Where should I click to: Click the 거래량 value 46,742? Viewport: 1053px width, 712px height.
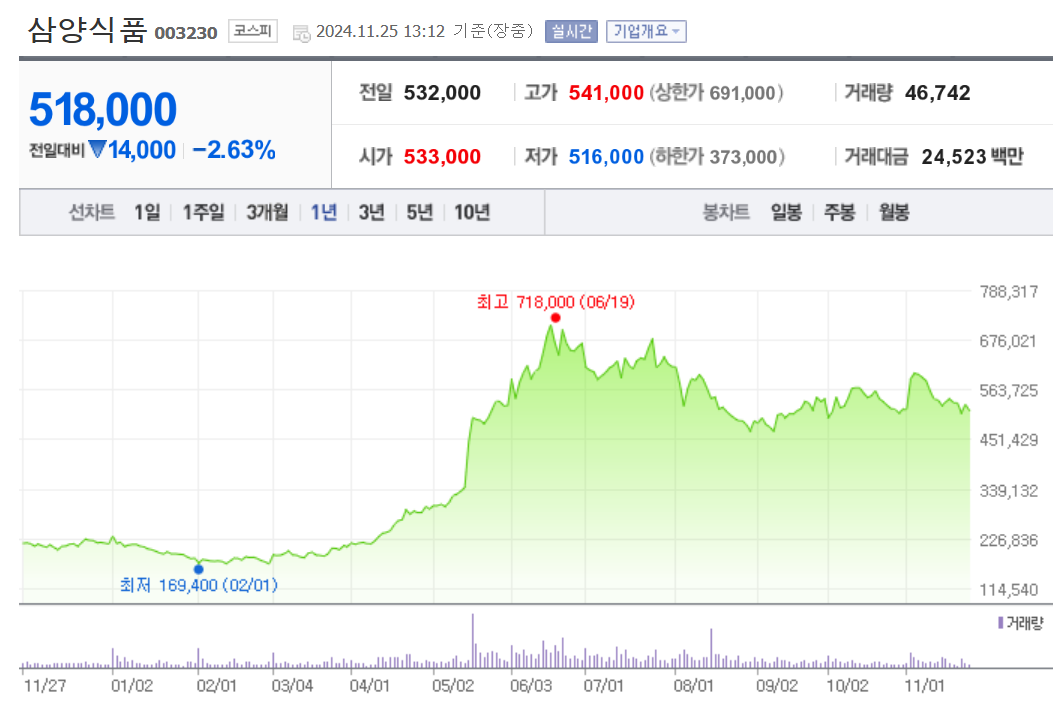pyautogui.click(x=937, y=93)
